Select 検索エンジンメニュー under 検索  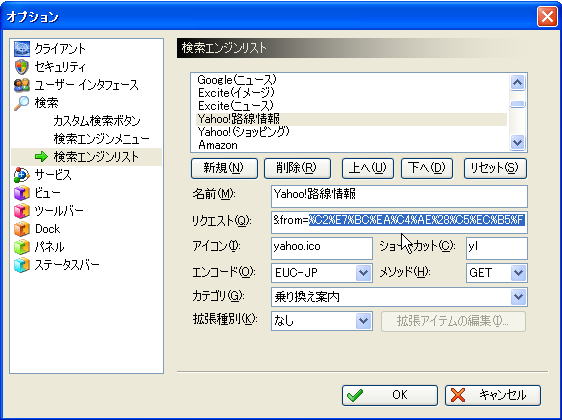[x=101, y=139]
